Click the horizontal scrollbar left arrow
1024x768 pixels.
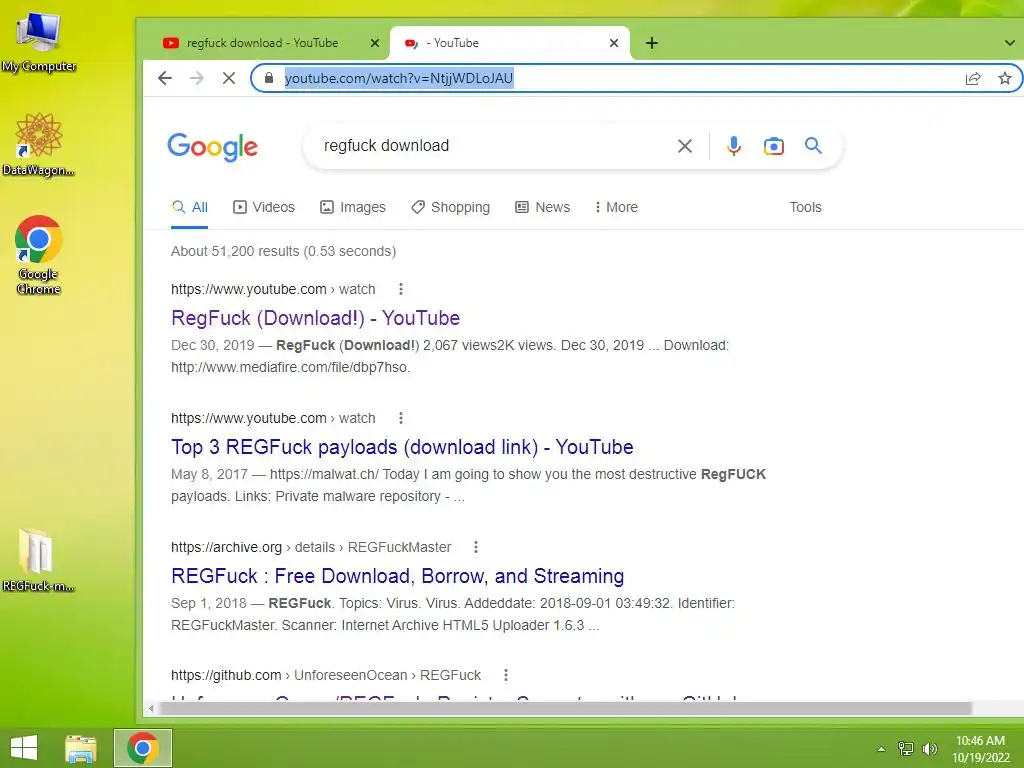tap(151, 709)
